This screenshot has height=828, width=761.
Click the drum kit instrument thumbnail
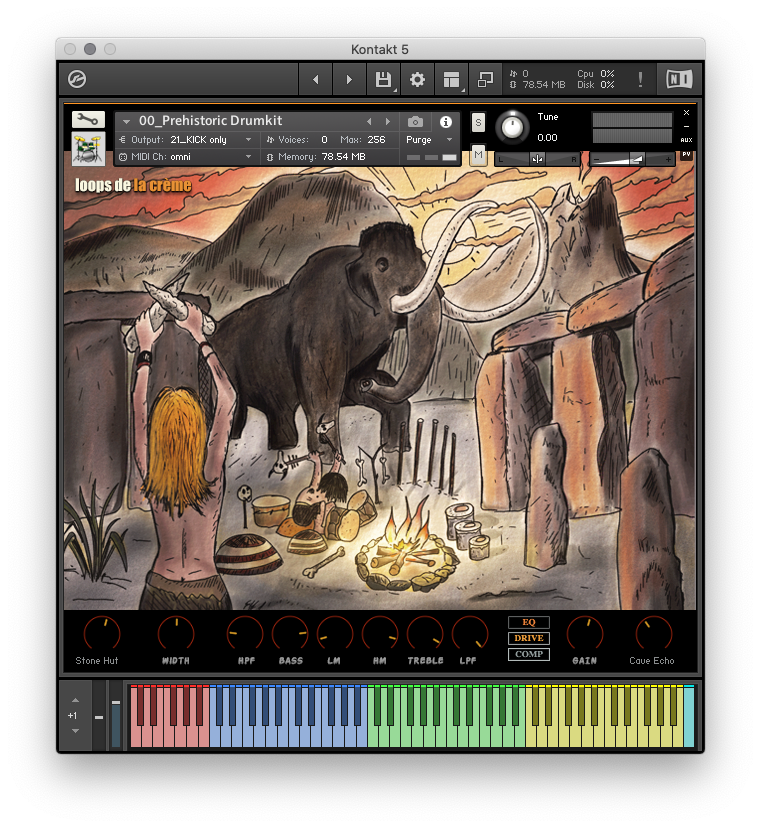(x=88, y=148)
